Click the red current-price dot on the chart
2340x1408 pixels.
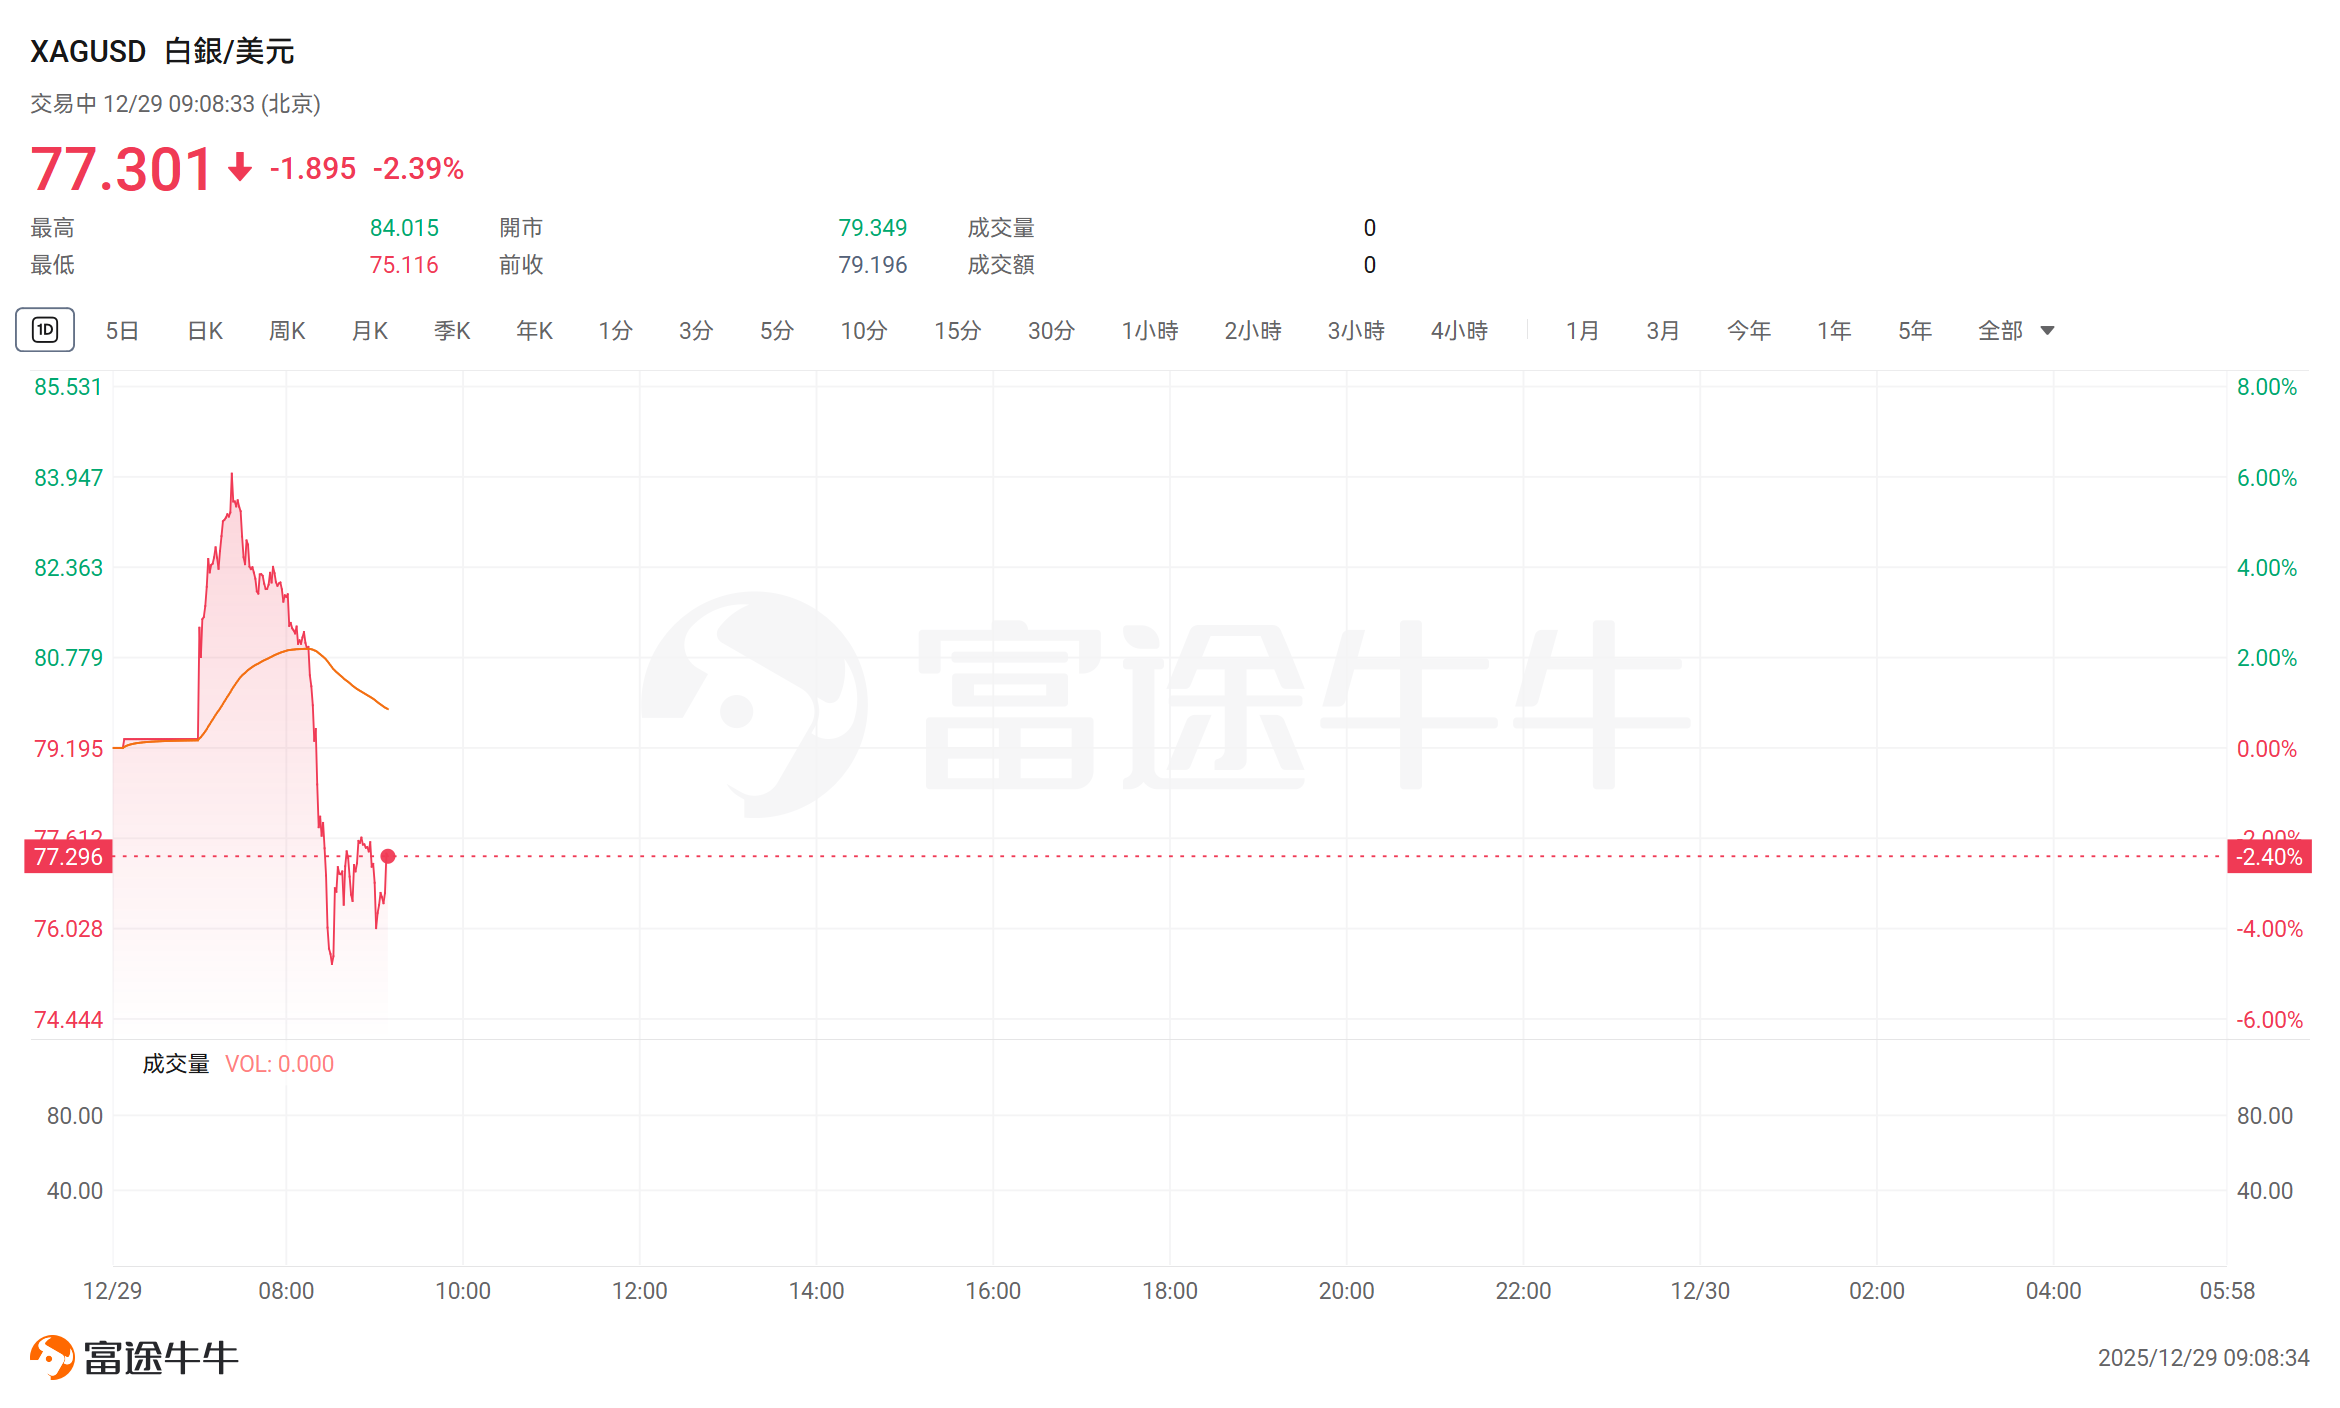click(388, 856)
